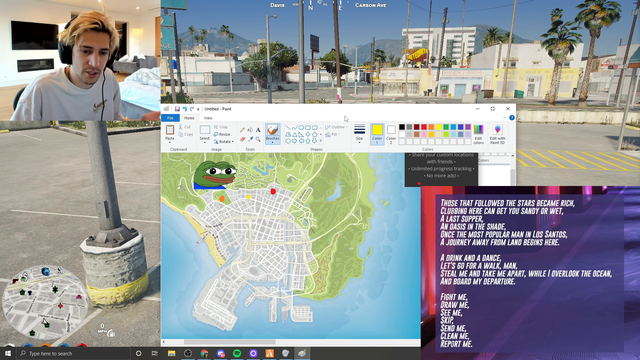This screenshot has width=640, height=360.
Task: Open File Explorer from taskbar
Action: click(x=171, y=353)
